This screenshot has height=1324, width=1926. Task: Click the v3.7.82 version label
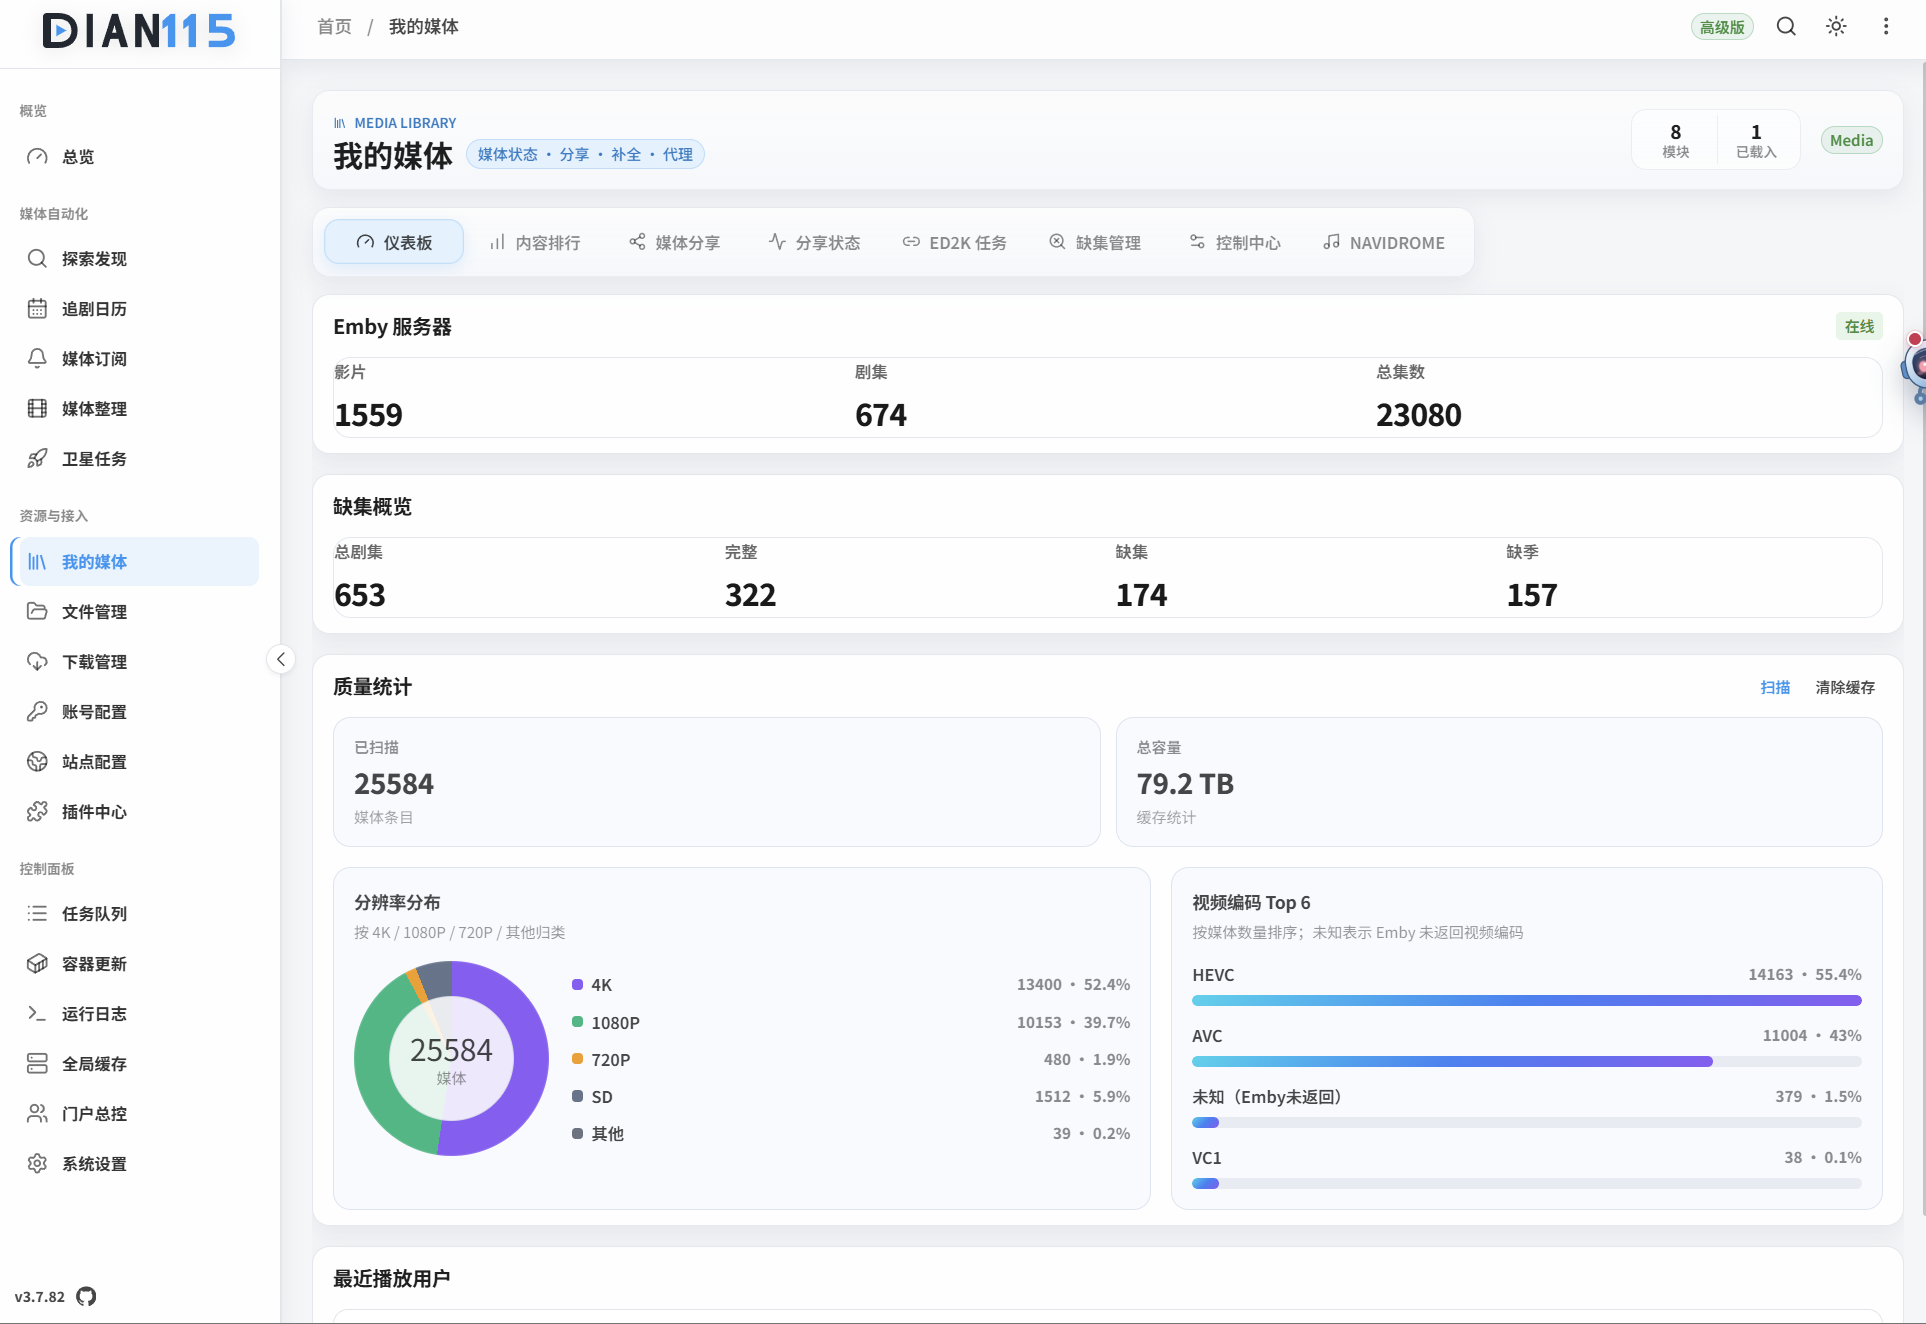40,1297
